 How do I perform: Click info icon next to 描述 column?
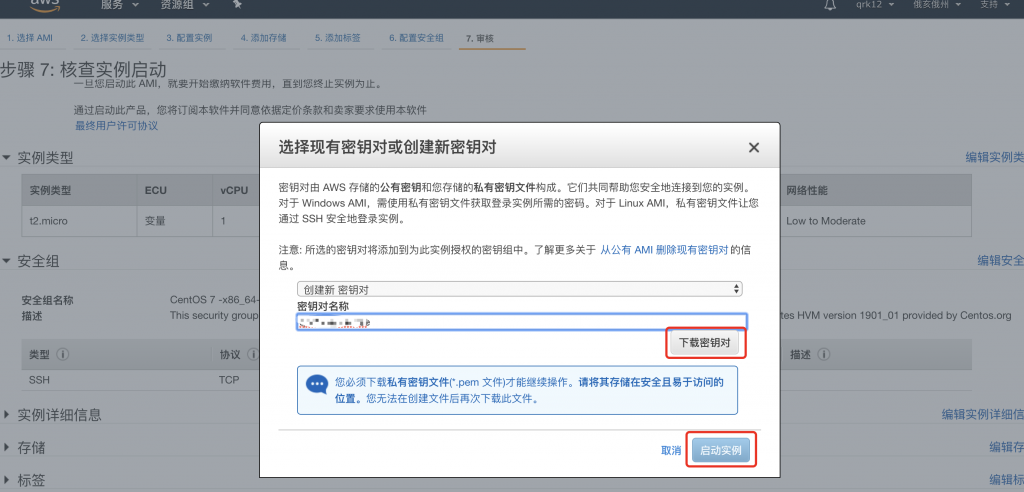pos(824,354)
